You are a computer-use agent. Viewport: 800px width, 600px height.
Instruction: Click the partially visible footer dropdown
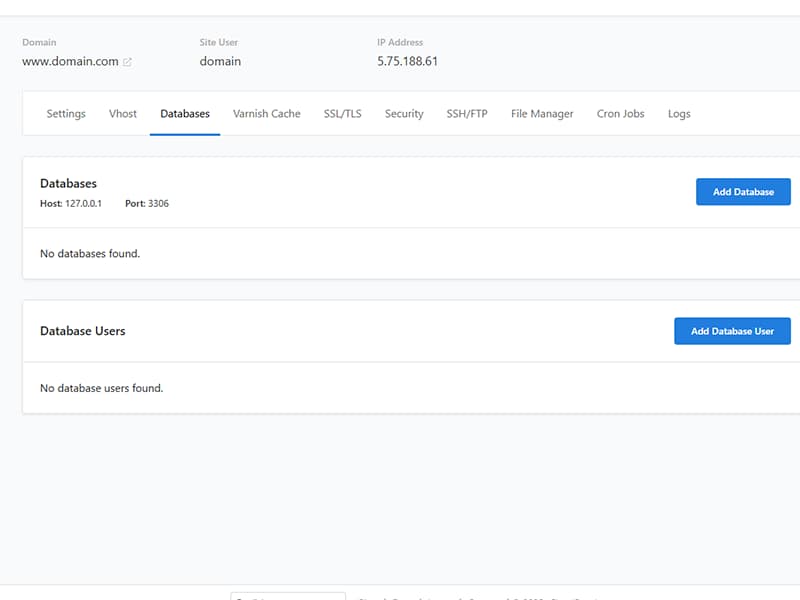288,596
